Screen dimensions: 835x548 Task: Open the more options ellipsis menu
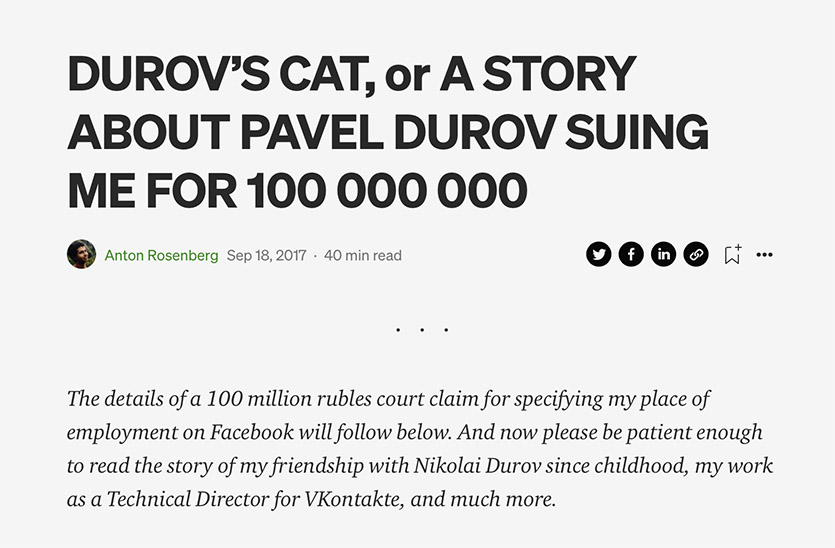764,255
